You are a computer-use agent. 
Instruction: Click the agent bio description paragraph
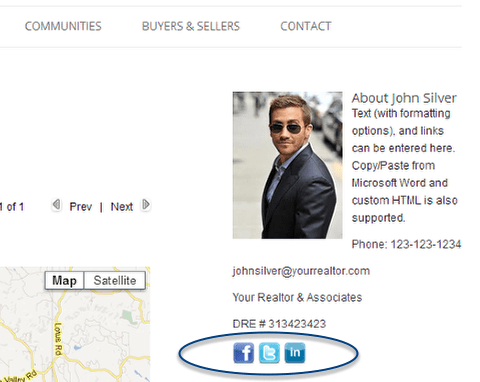[x=404, y=166]
